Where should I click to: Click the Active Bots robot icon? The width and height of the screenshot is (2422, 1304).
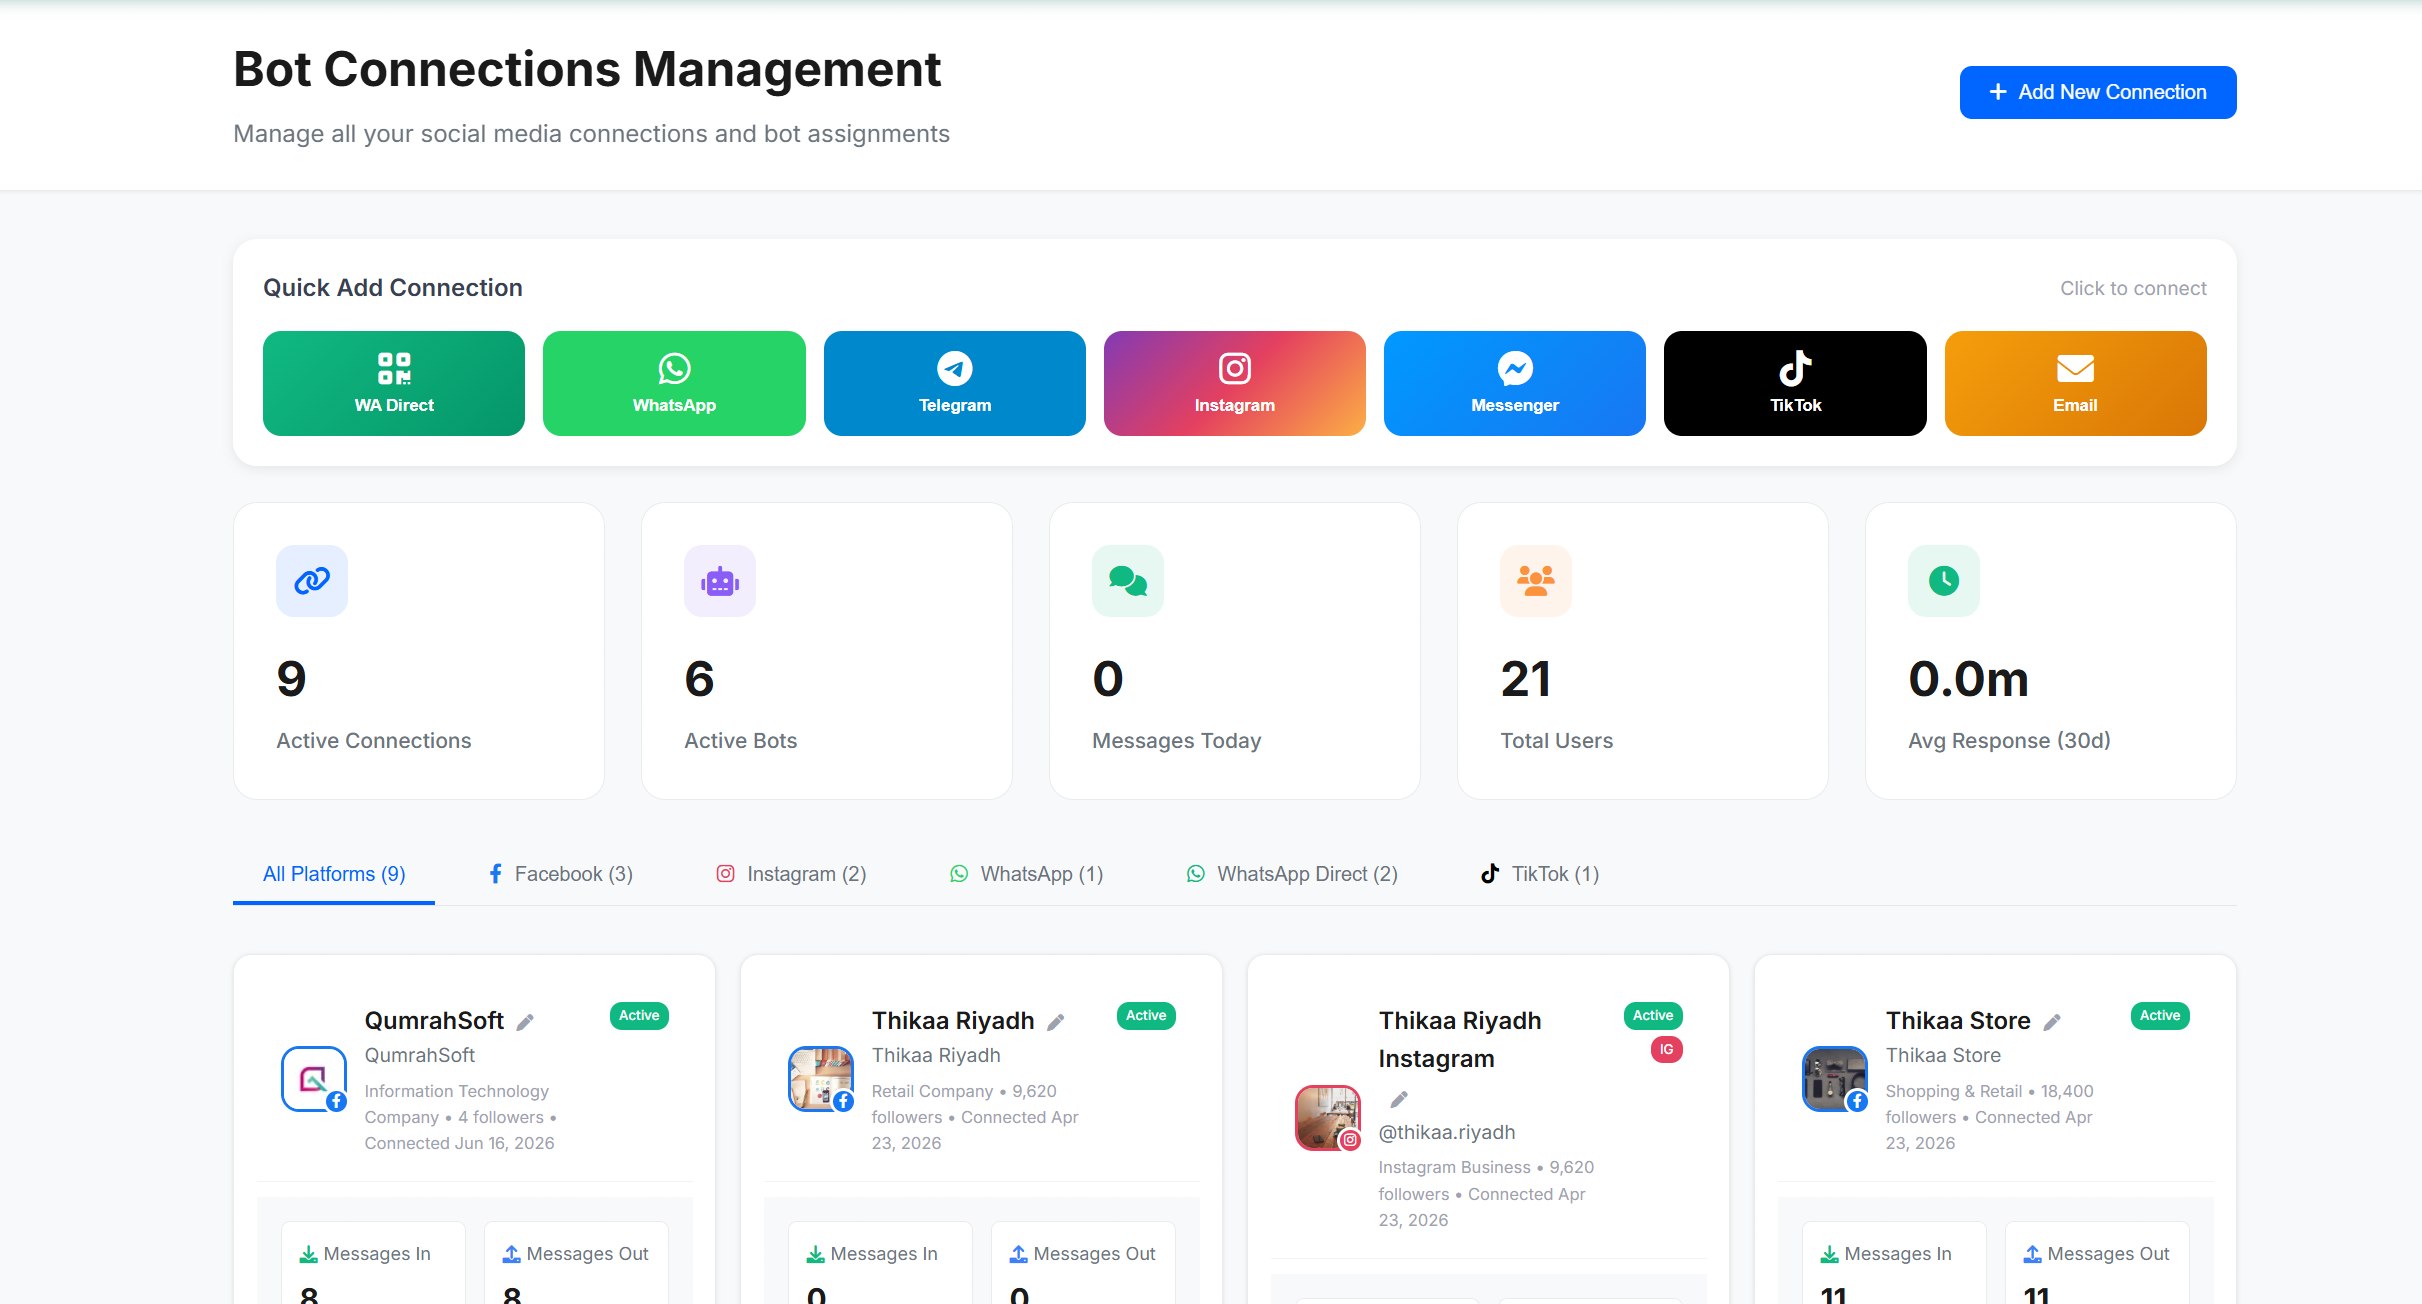[x=720, y=580]
